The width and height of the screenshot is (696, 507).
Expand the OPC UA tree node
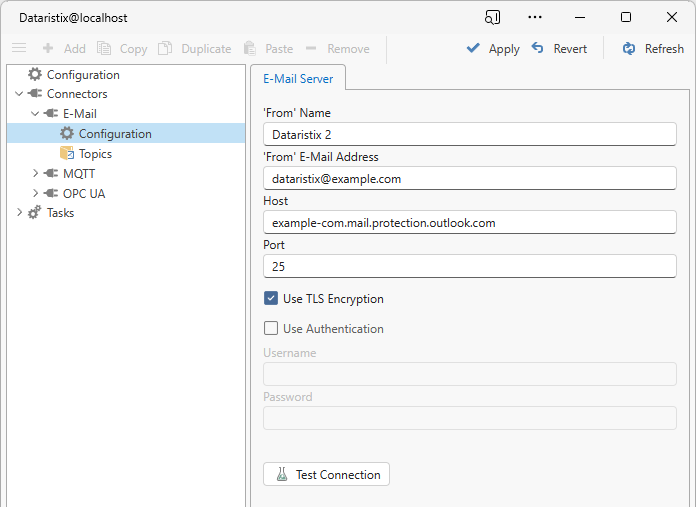coord(36,193)
